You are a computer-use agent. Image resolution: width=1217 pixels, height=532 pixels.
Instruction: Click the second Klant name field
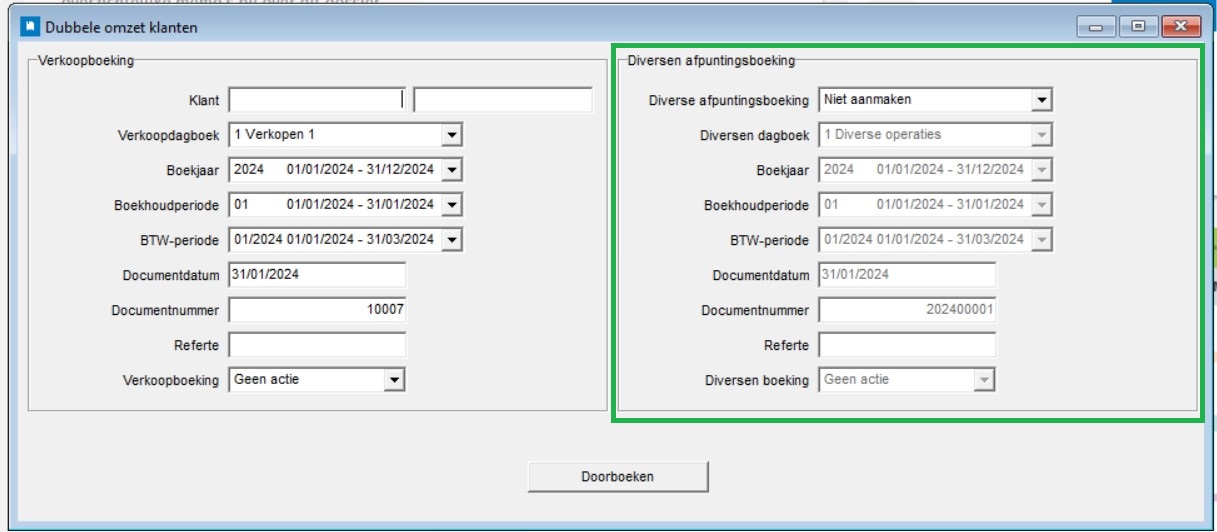point(503,100)
